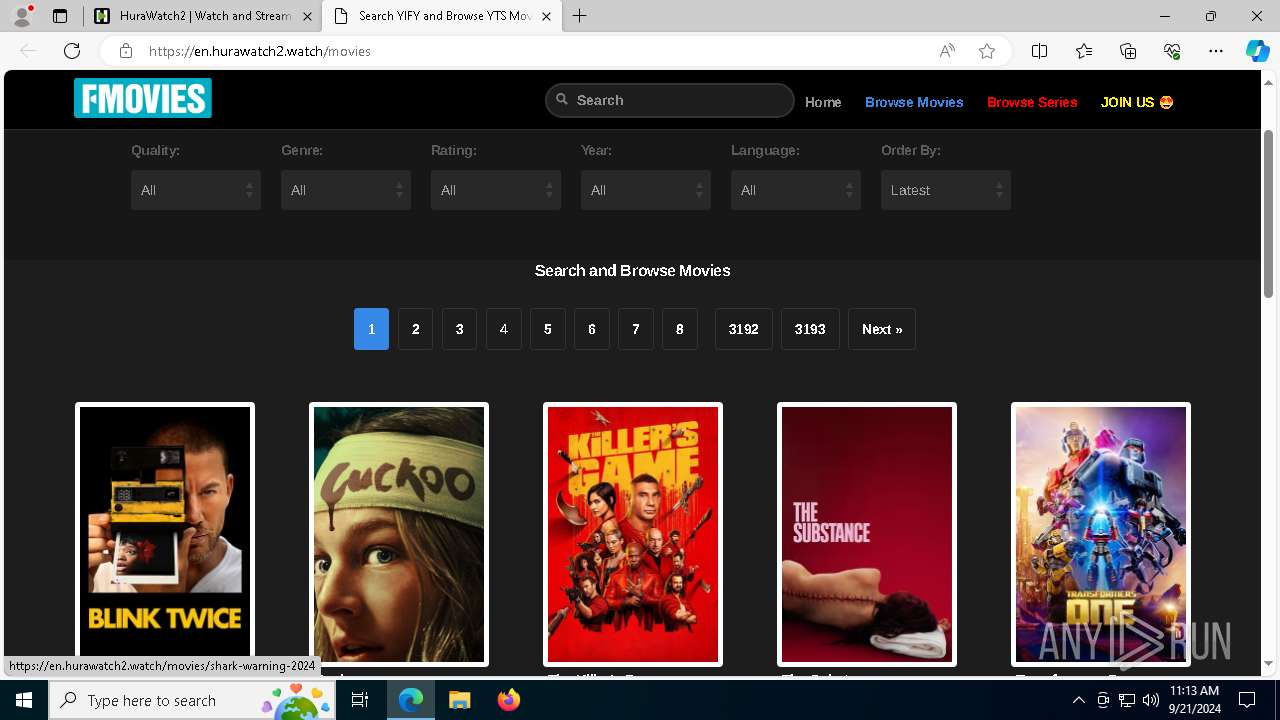1280x720 pixels.
Task: Go to page 4
Action: [x=504, y=329]
